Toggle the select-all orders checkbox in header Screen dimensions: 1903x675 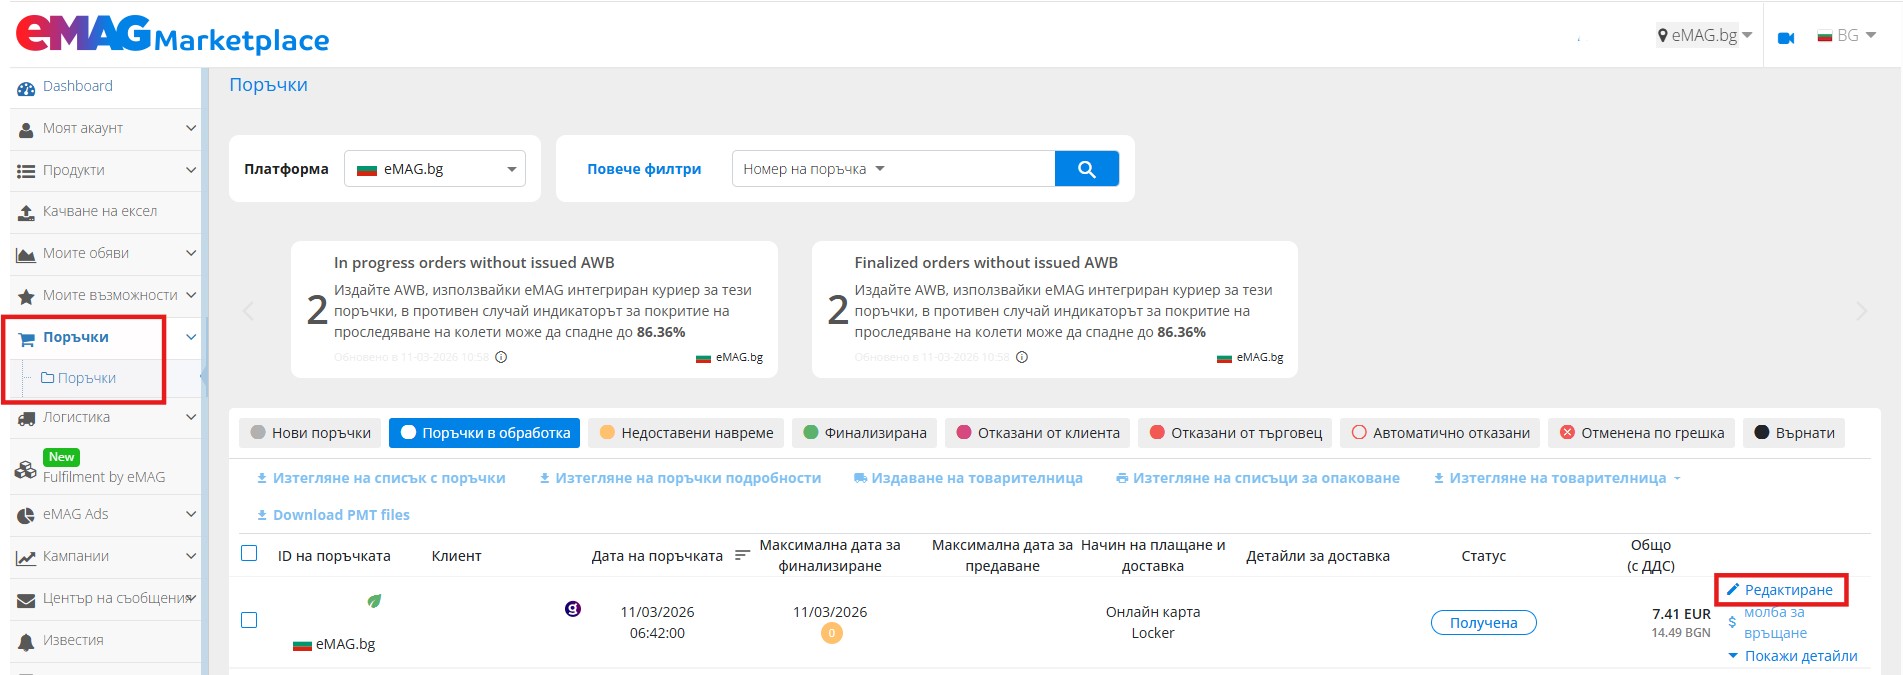pos(249,553)
